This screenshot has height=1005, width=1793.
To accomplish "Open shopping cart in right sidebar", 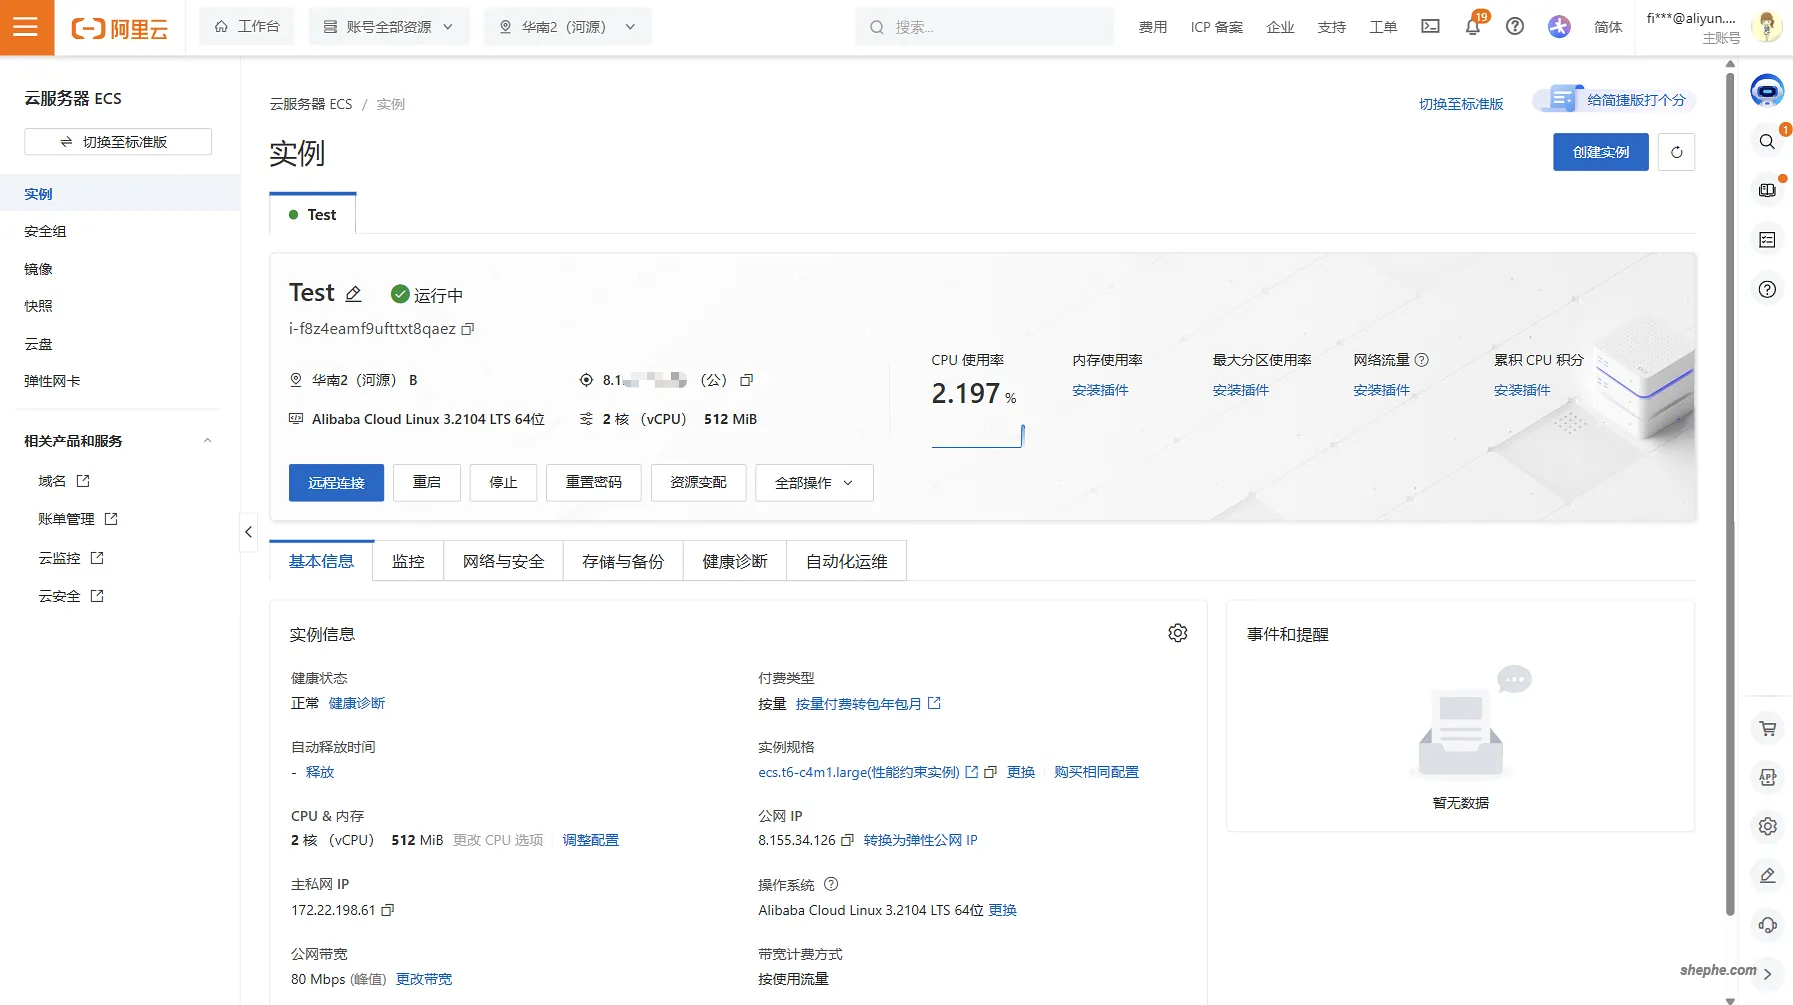I will pos(1766,728).
